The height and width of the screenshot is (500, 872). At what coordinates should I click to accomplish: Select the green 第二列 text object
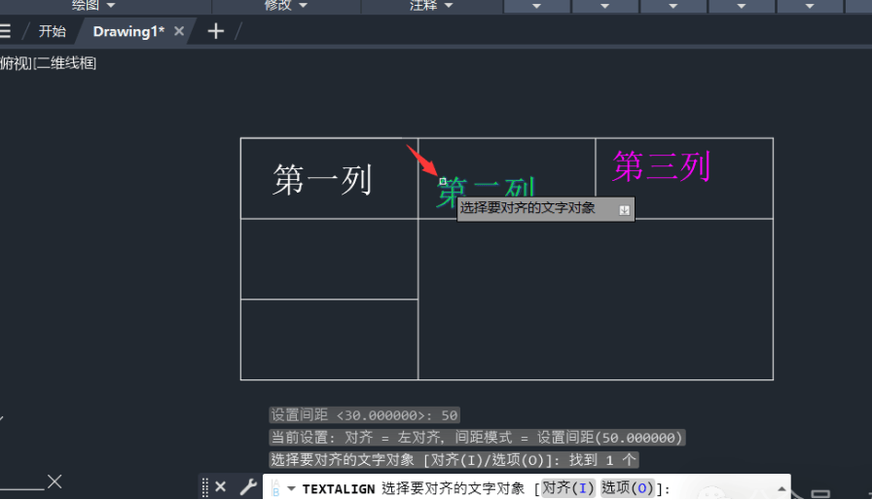487,191
